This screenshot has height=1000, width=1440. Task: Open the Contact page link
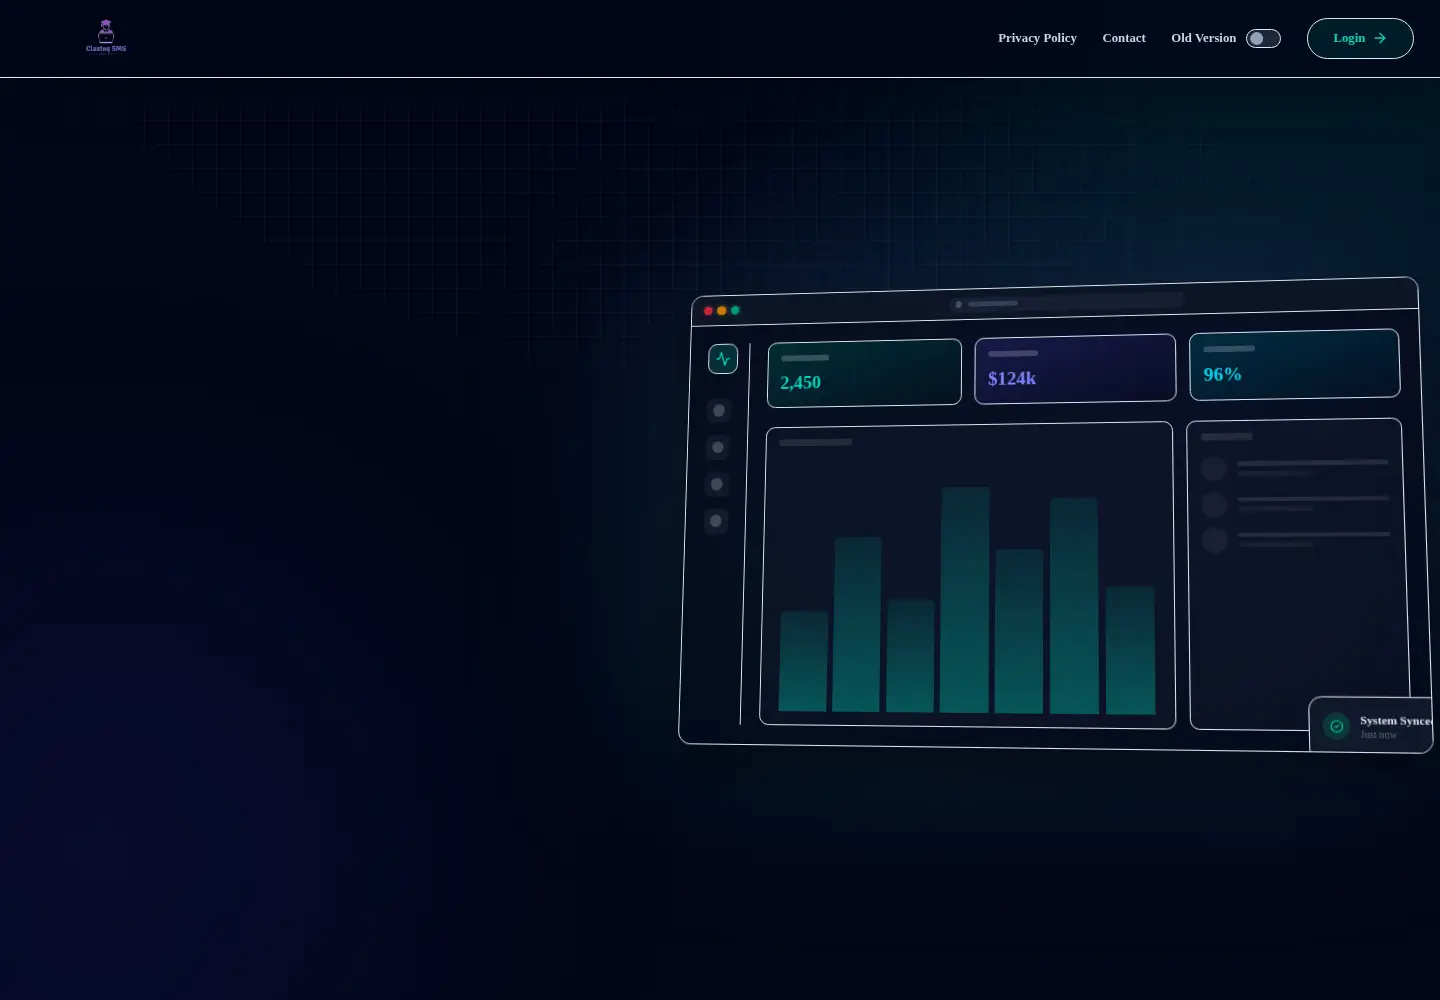[x=1124, y=38]
